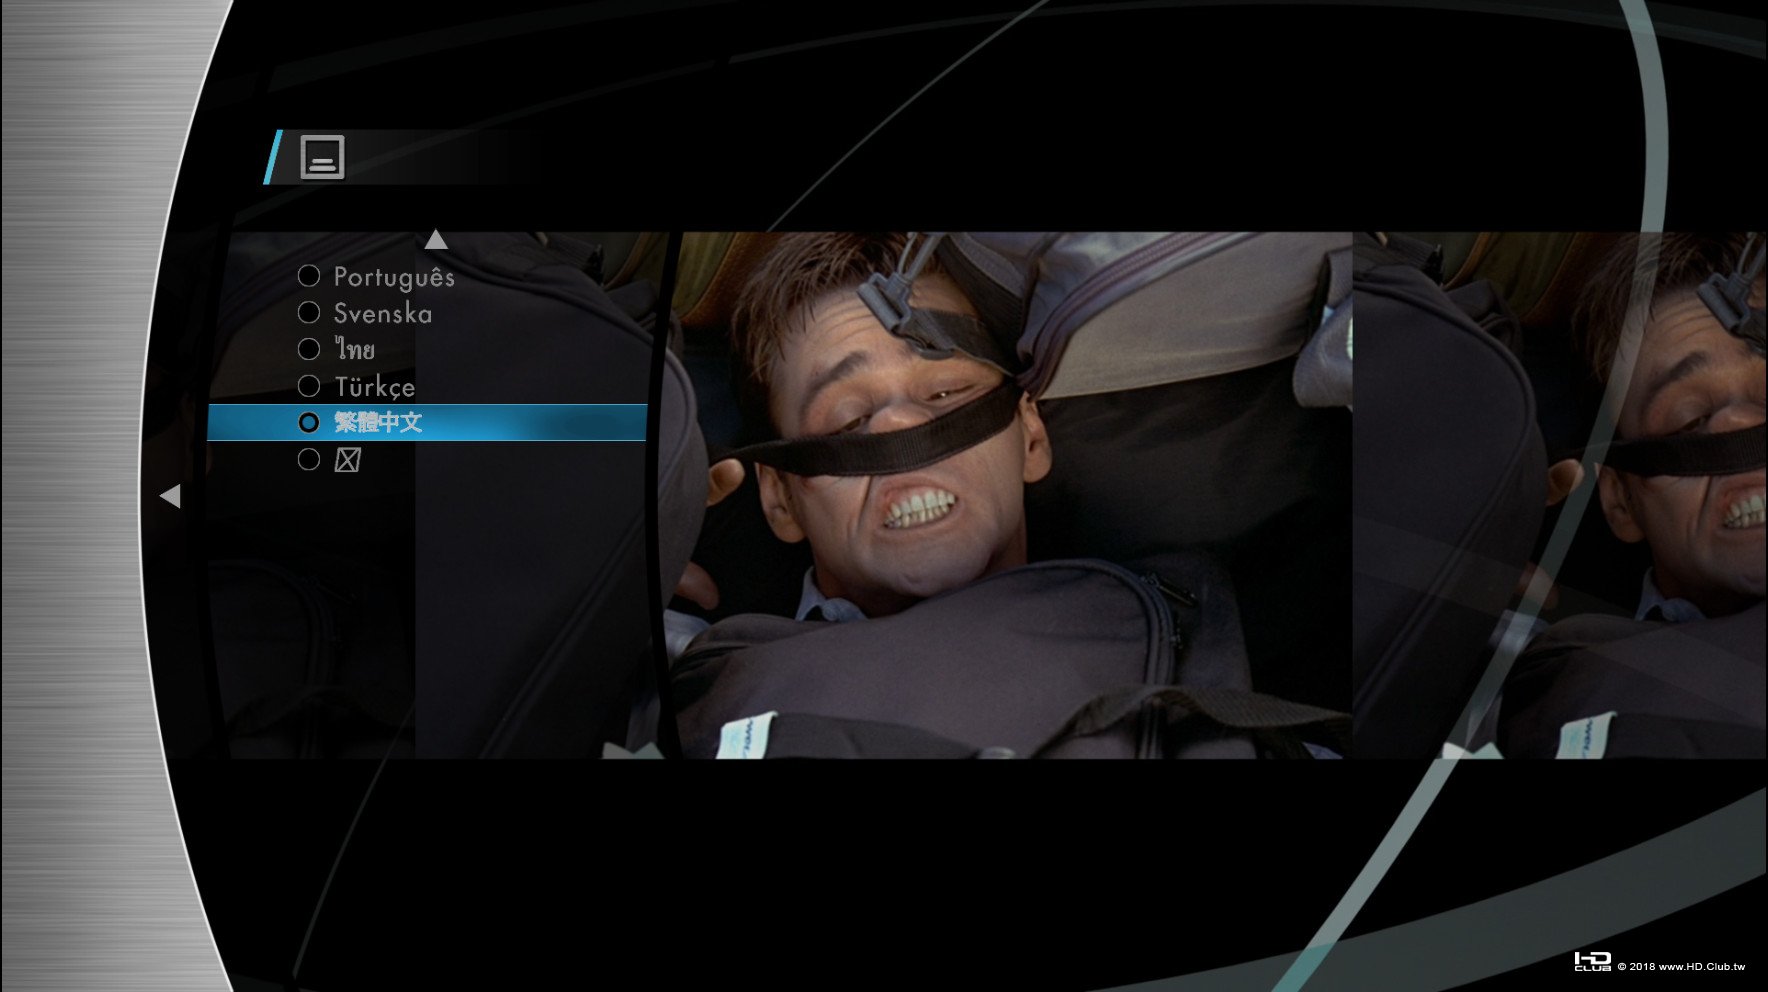This screenshot has width=1768, height=992.
Task: Click the subtitles menu header icon
Action: click(322, 157)
